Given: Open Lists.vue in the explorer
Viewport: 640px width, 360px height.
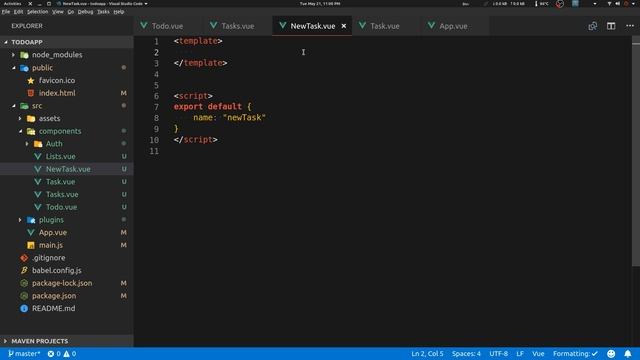Looking at the screenshot, I should click(x=60, y=156).
